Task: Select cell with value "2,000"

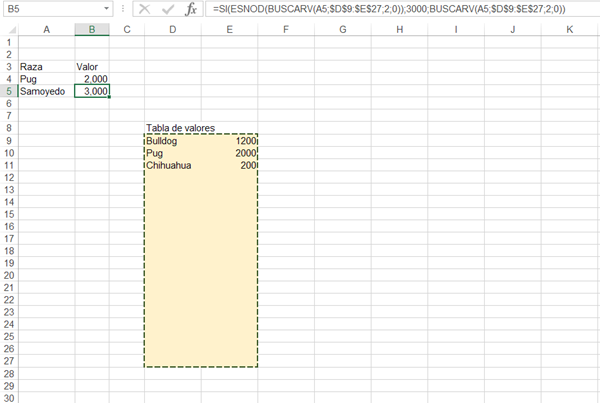Action: [x=92, y=79]
